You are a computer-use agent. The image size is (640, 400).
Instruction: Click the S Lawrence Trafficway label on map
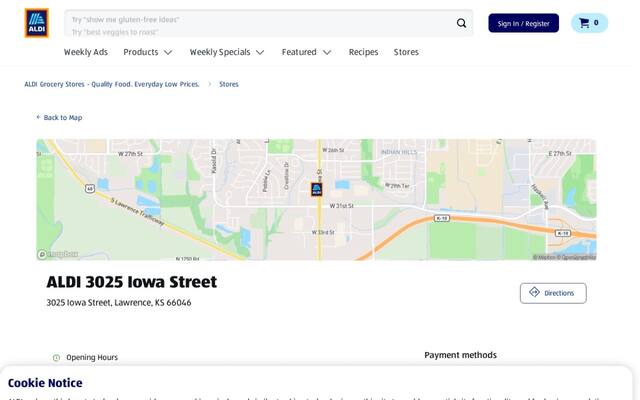(138, 212)
